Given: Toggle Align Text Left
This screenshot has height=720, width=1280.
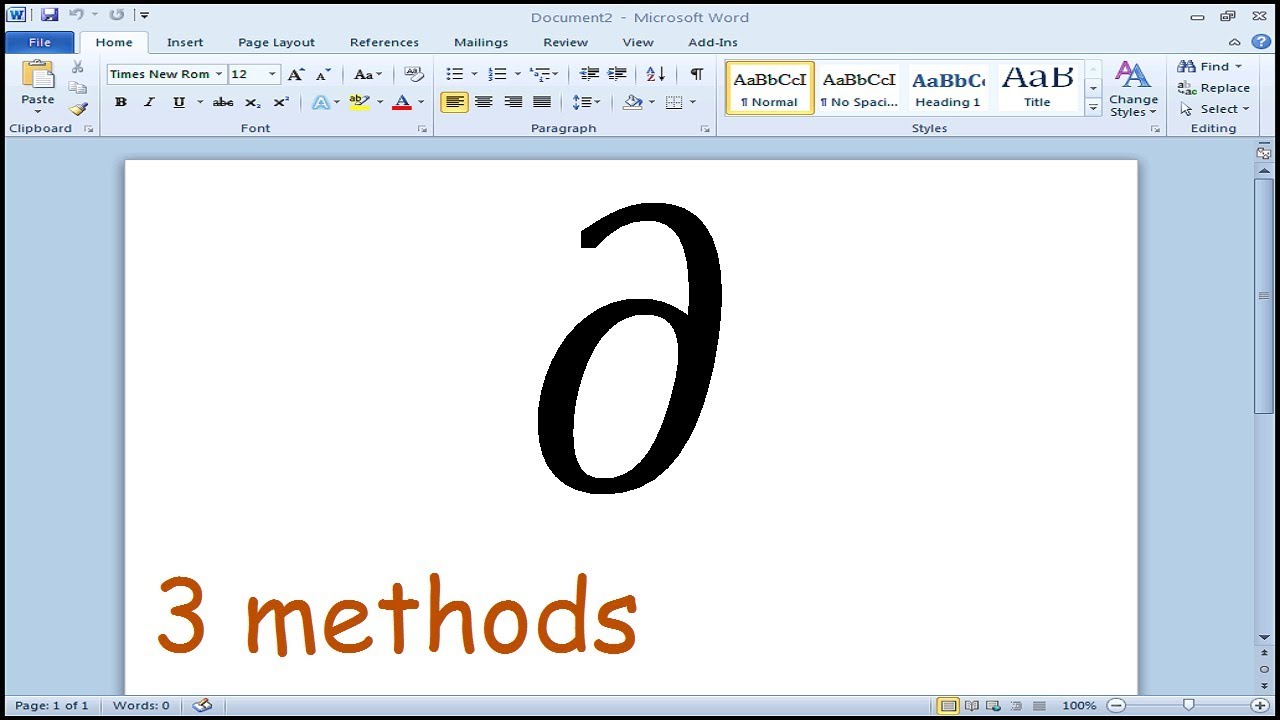Looking at the screenshot, I should pyautogui.click(x=454, y=102).
